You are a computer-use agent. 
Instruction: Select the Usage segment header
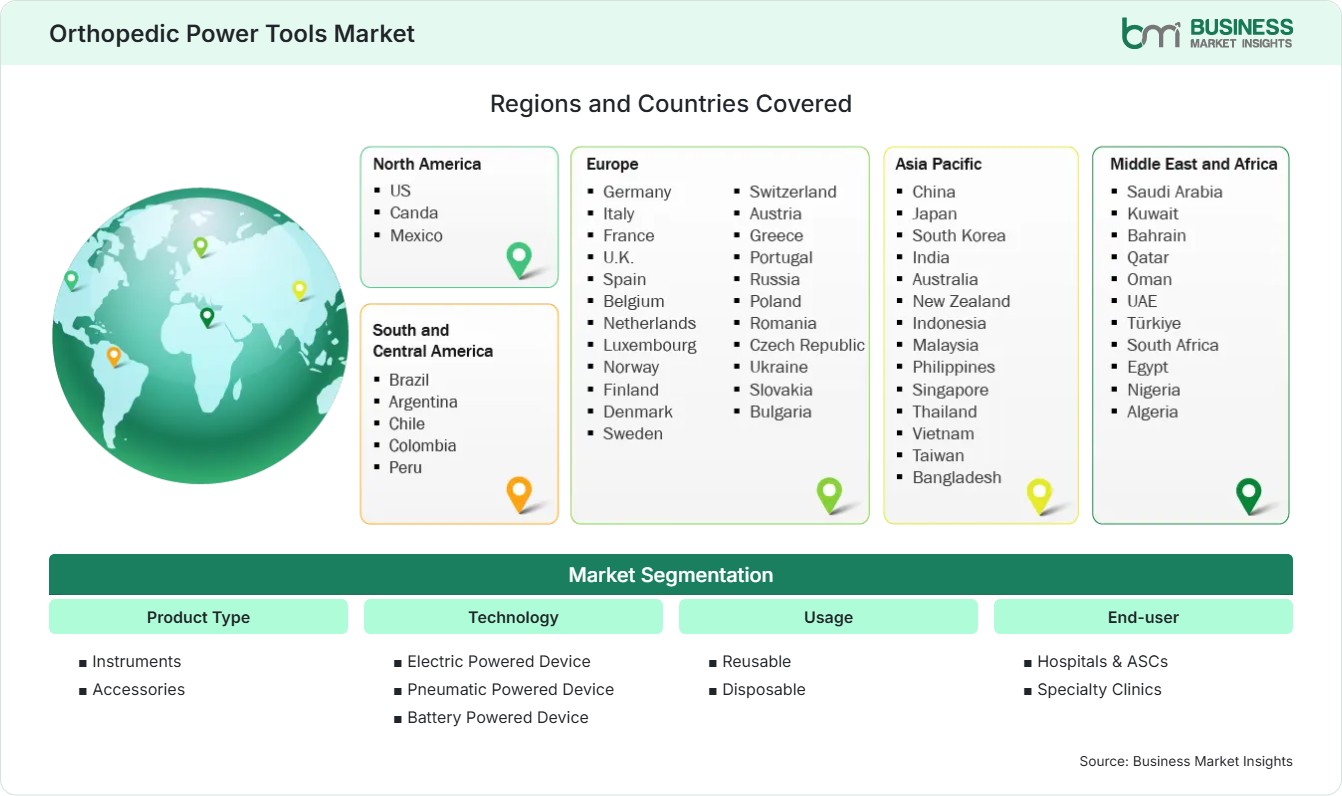828,617
